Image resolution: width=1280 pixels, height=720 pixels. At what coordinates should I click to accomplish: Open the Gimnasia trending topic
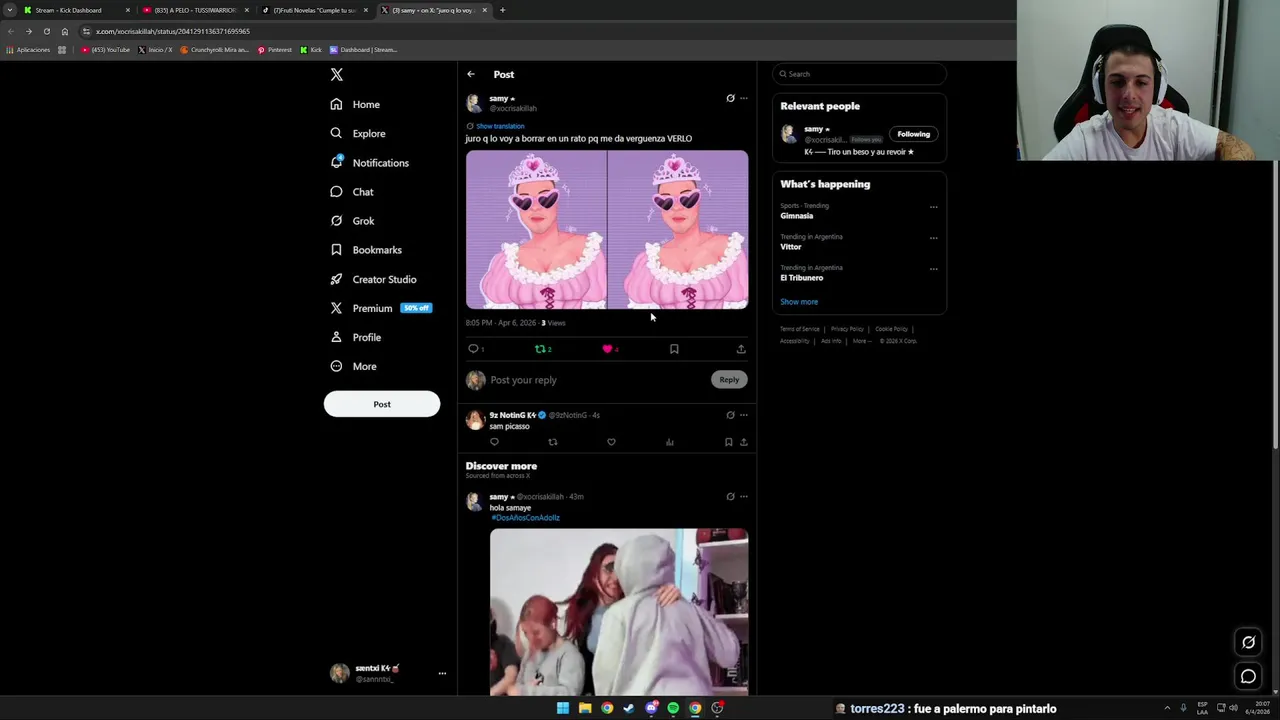797,216
